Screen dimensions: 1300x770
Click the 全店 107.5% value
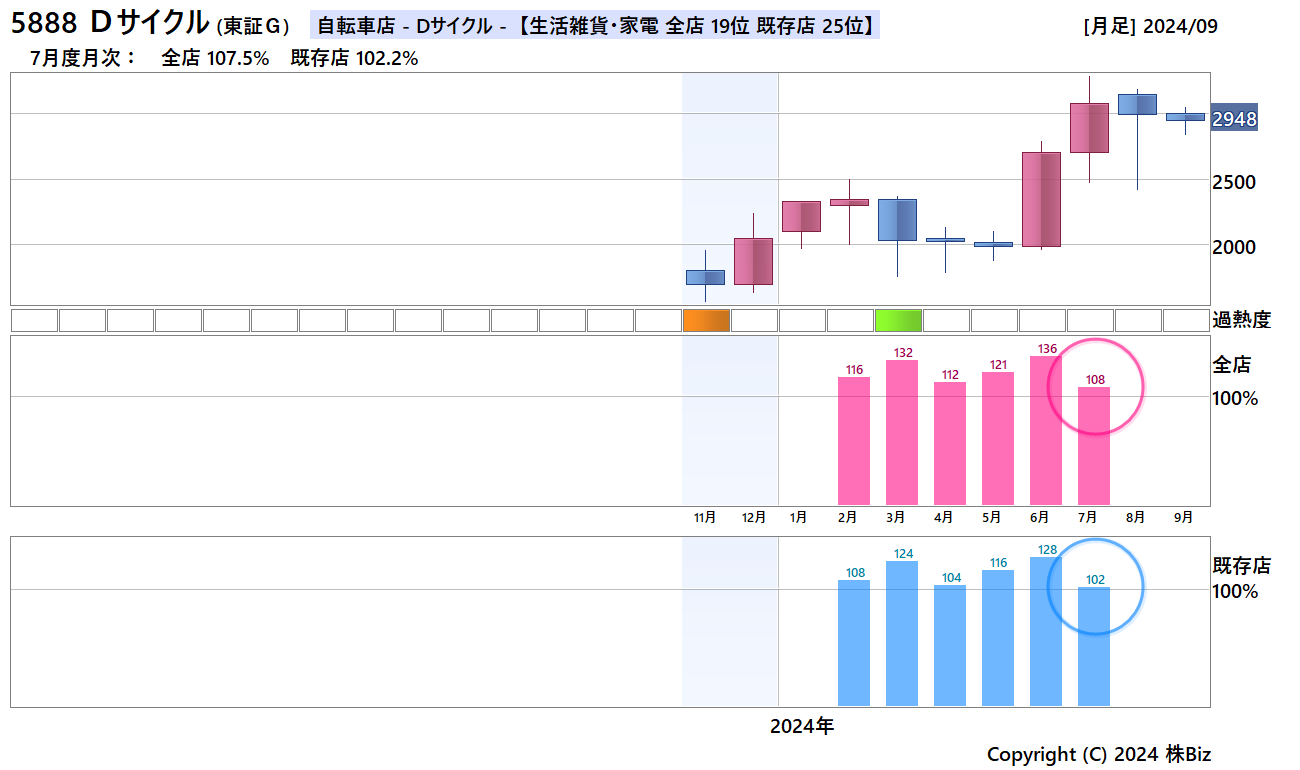(216, 58)
